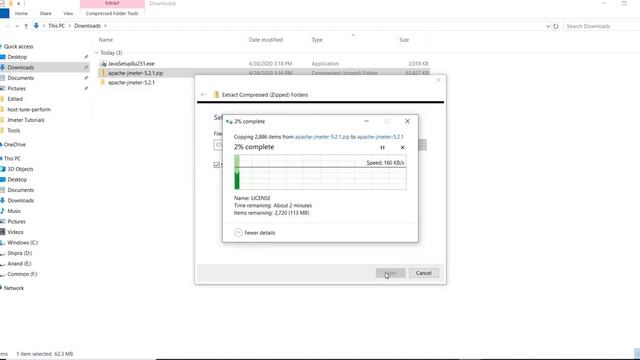640x360 pixels.
Task: Click the copy progress graph
Action: [320, 172]
